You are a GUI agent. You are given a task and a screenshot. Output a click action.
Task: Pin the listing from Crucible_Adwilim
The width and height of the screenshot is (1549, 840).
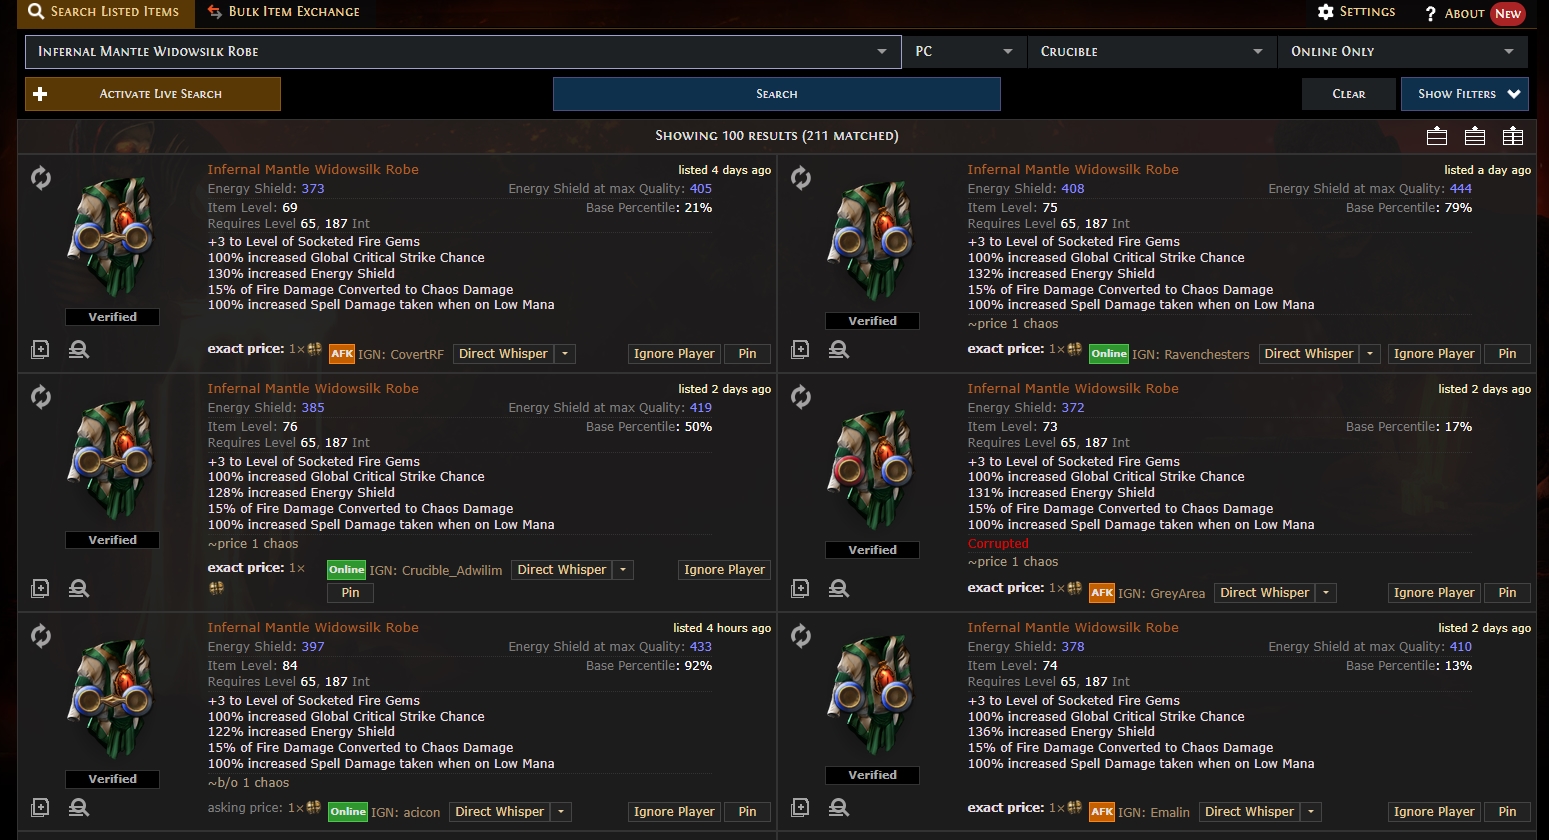tap(350, 593)
